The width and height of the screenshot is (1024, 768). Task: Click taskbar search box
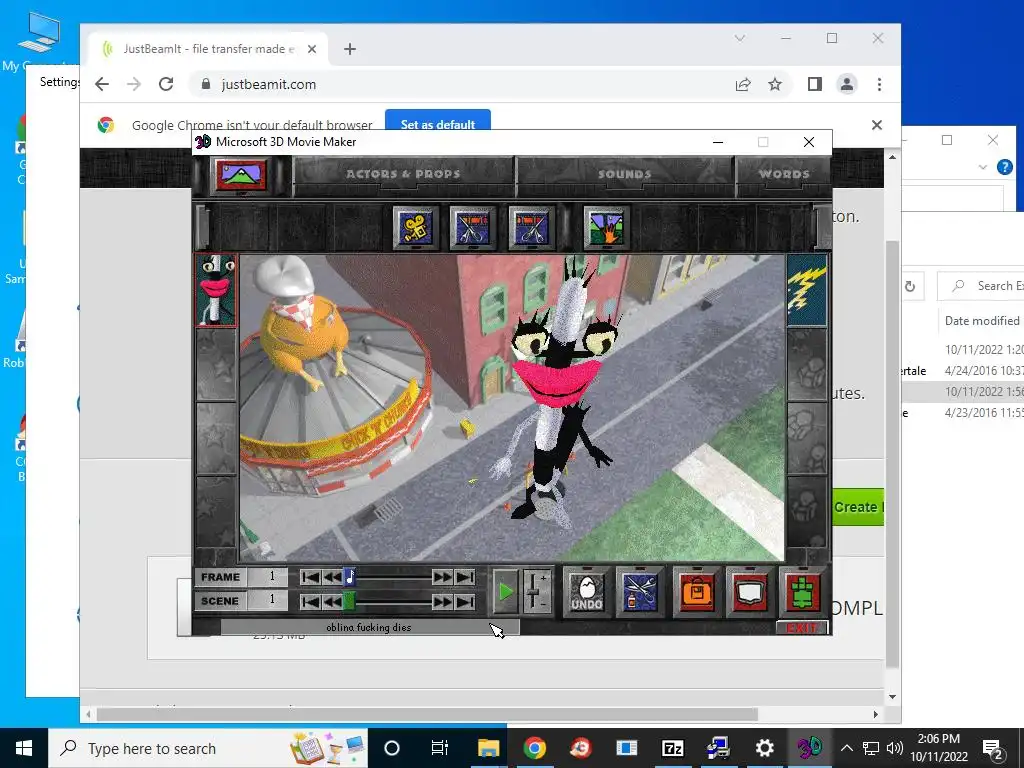pyautogui.click(x=208, y=748)
